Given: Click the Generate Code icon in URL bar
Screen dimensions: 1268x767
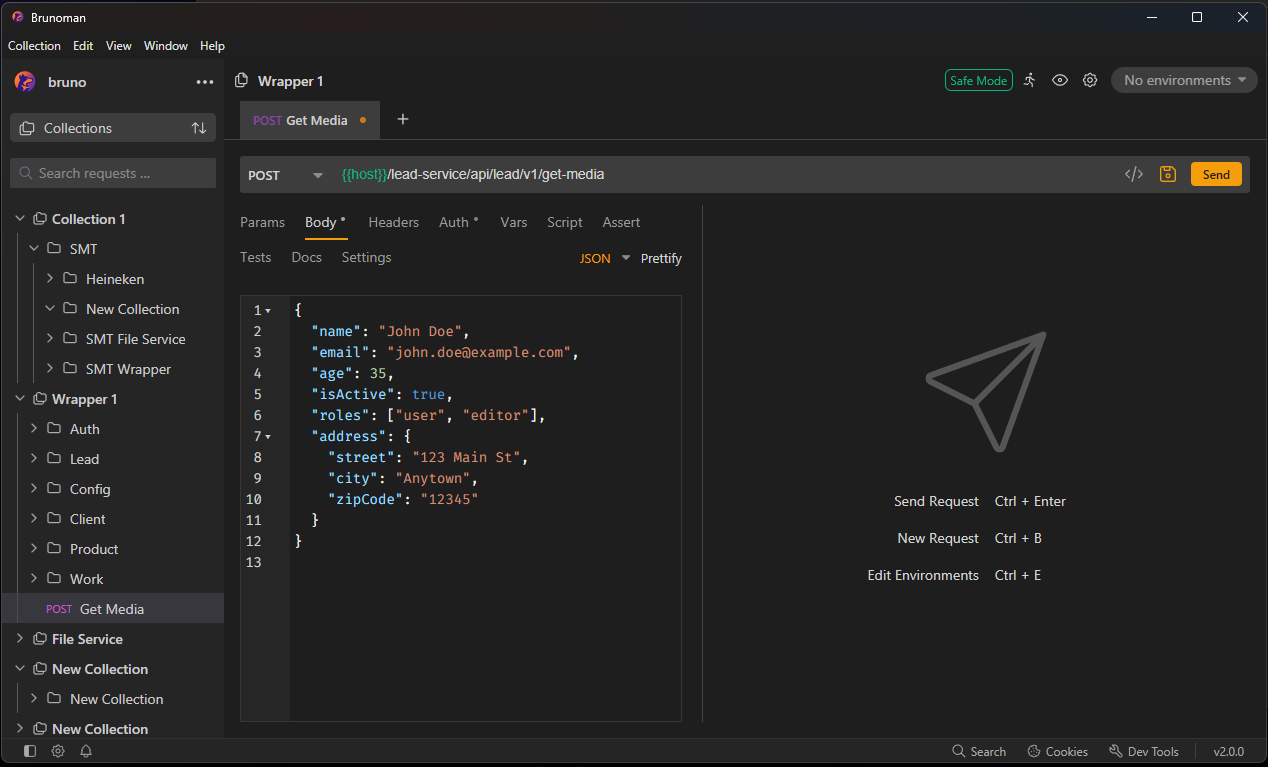Looking at the screenshot, I should pos(1134,174).
